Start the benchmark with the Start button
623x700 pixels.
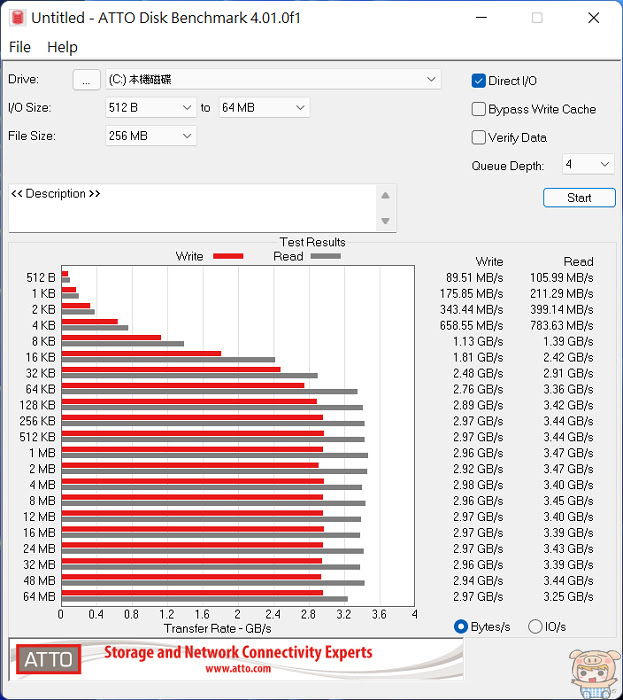(x=579, y=198)
